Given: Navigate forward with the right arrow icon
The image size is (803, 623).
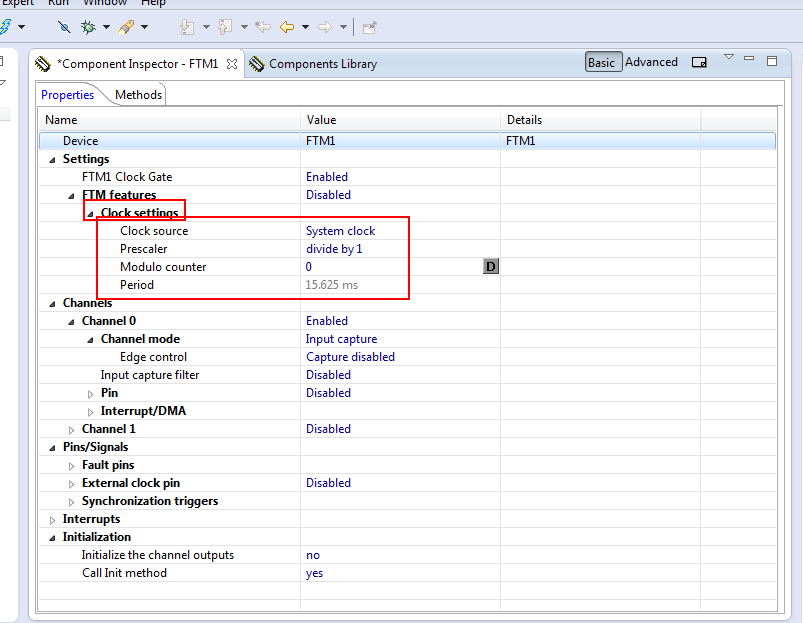Looking at the screenshot, I should 325,27.
